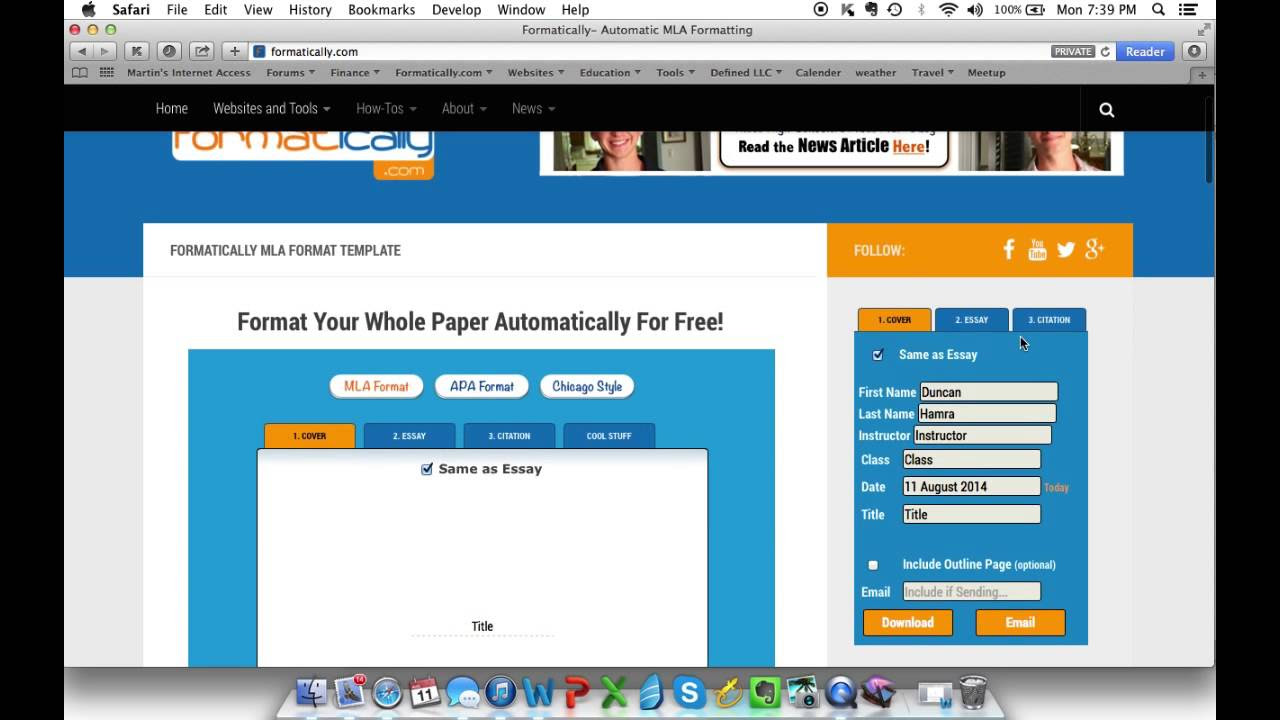Click the plus add-bookmark toolbar button
This screenshot has height=720, width=1280.
click(234, 51)
